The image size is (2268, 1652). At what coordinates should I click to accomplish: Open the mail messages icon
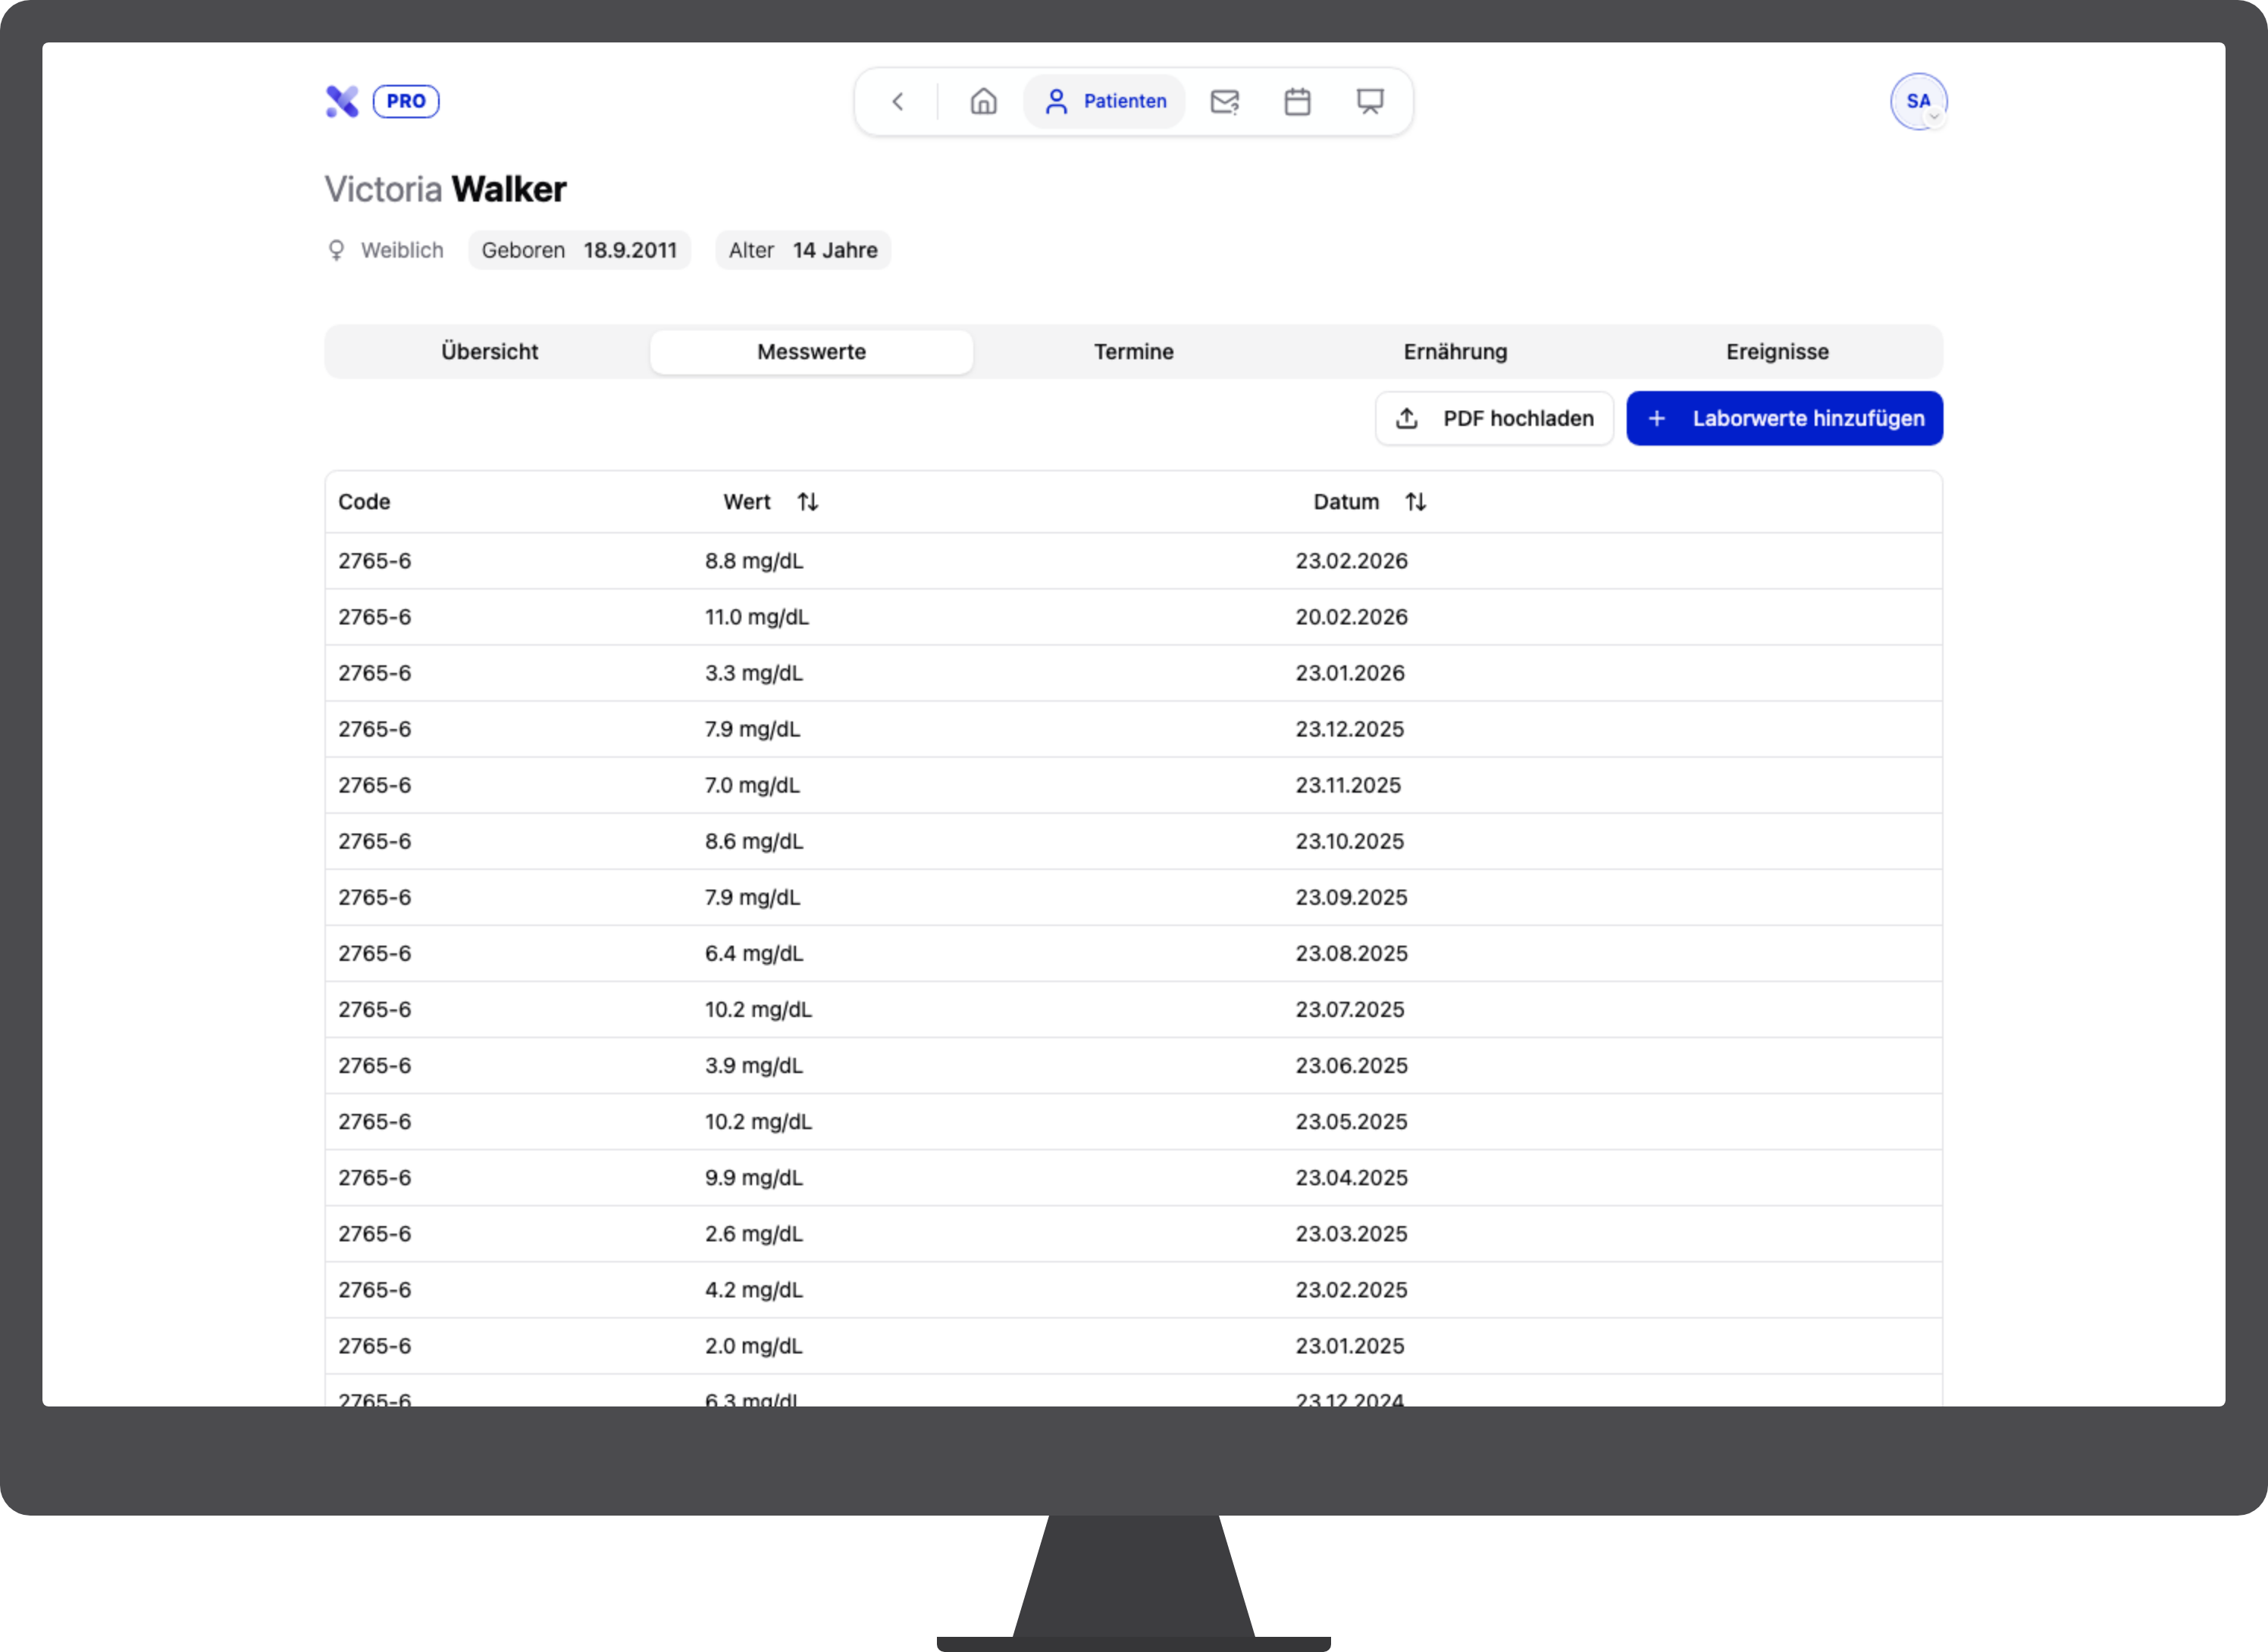1224,101
